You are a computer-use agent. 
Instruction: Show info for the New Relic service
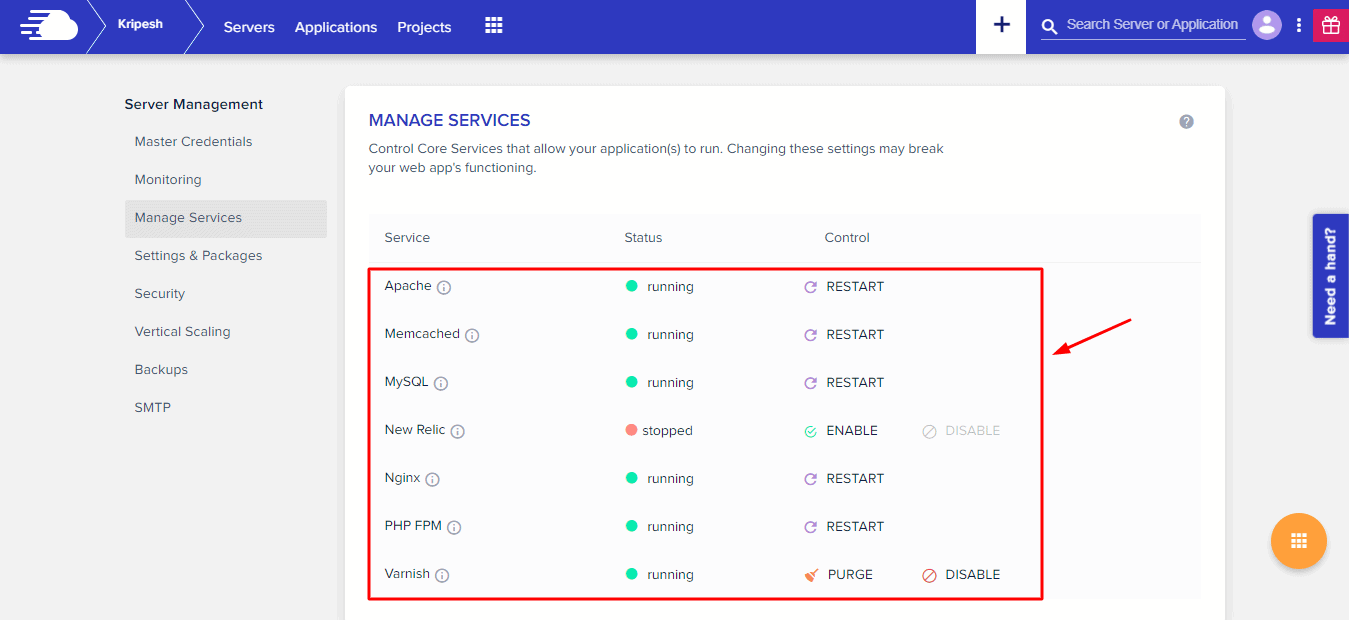click(x=457, y=432)
